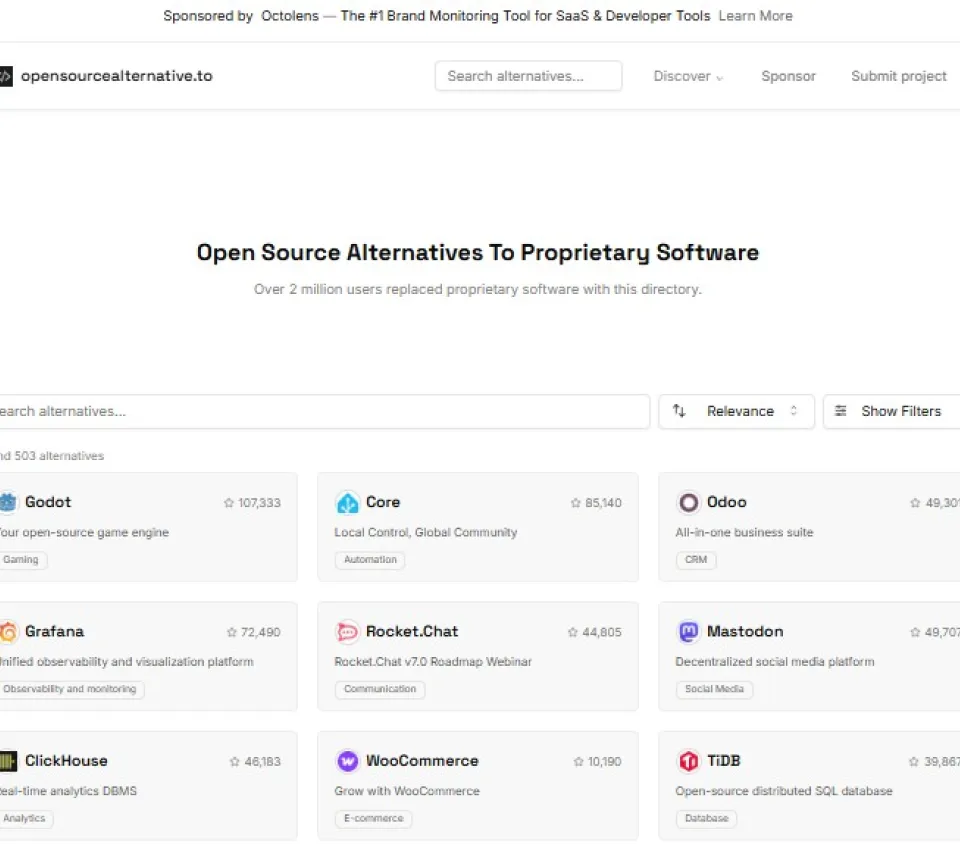Click the '503 alternatives' count text
The image size is (960, 854).
coord(59,456)
